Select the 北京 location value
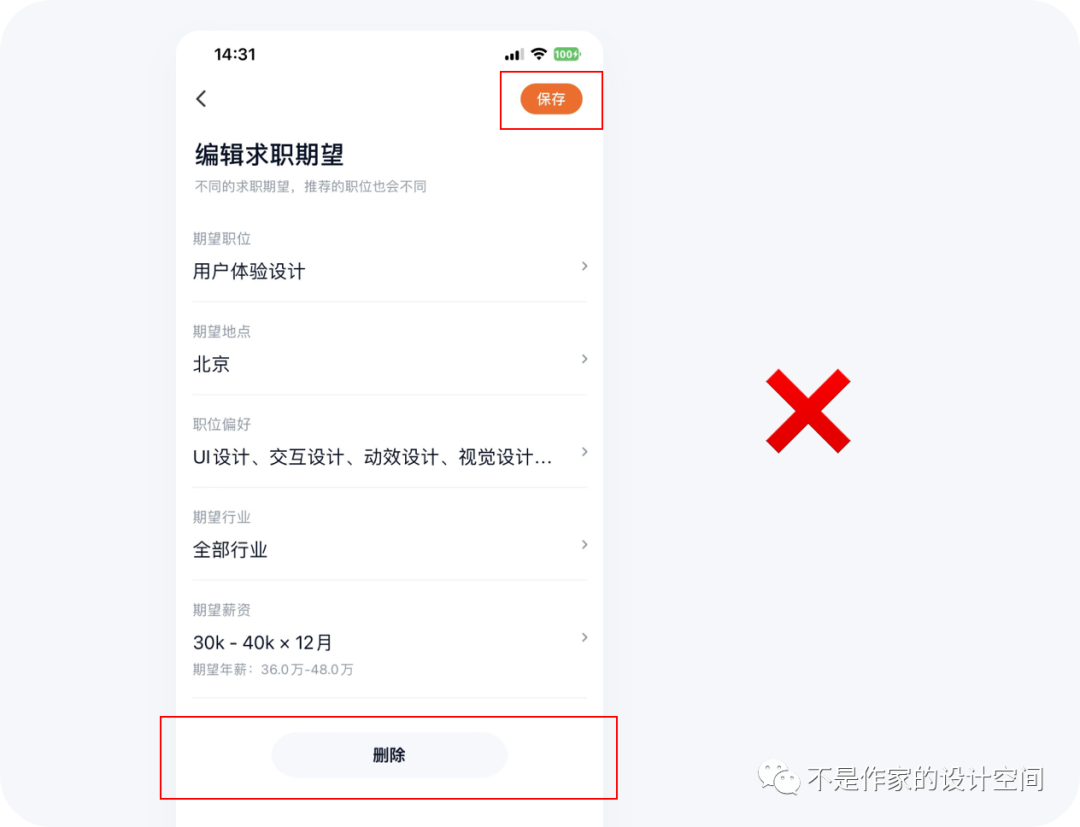The image size is (1080, 827). click(x=211, y=364)
